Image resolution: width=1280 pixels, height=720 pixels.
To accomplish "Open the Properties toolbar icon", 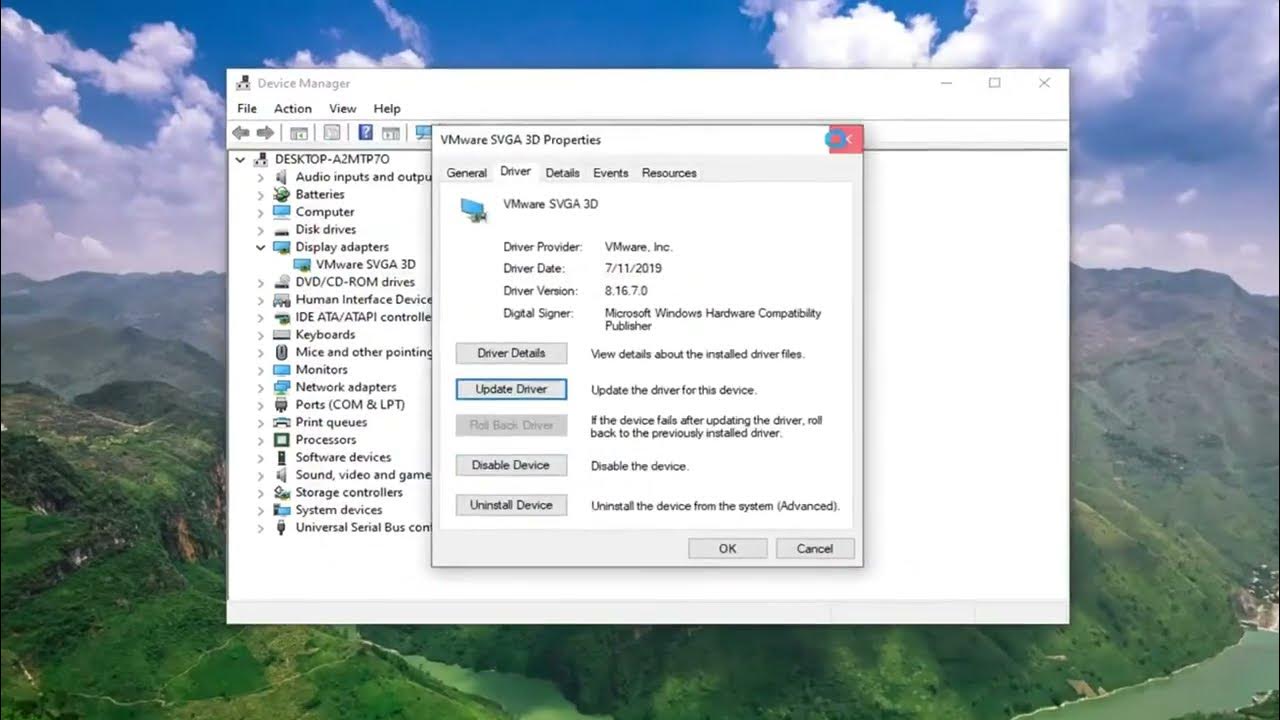I will click(x=332, y=132).
